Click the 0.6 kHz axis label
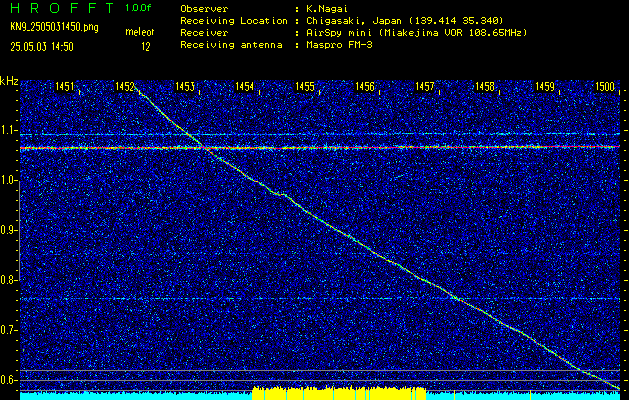Viewport: 629px width, 400px height. click(x=9, y=380)
